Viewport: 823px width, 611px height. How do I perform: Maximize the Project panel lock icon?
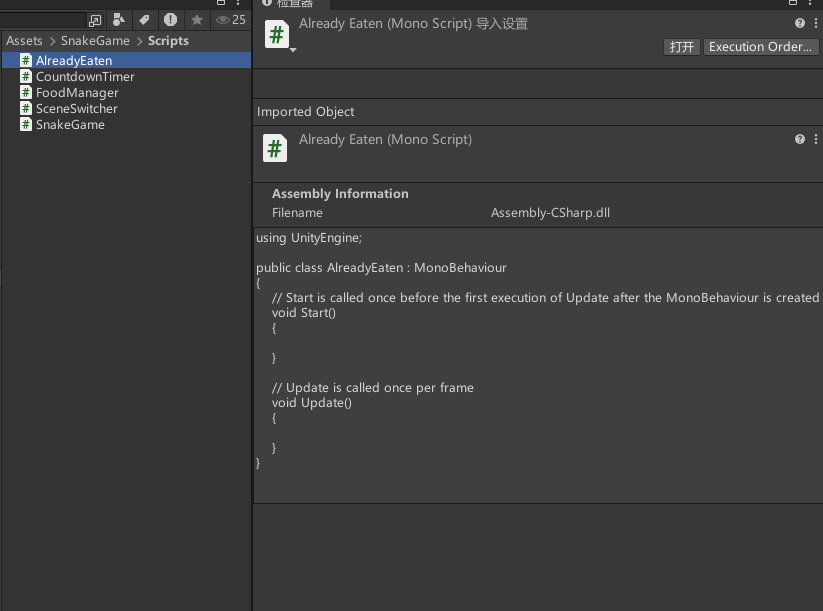(221, 2)
